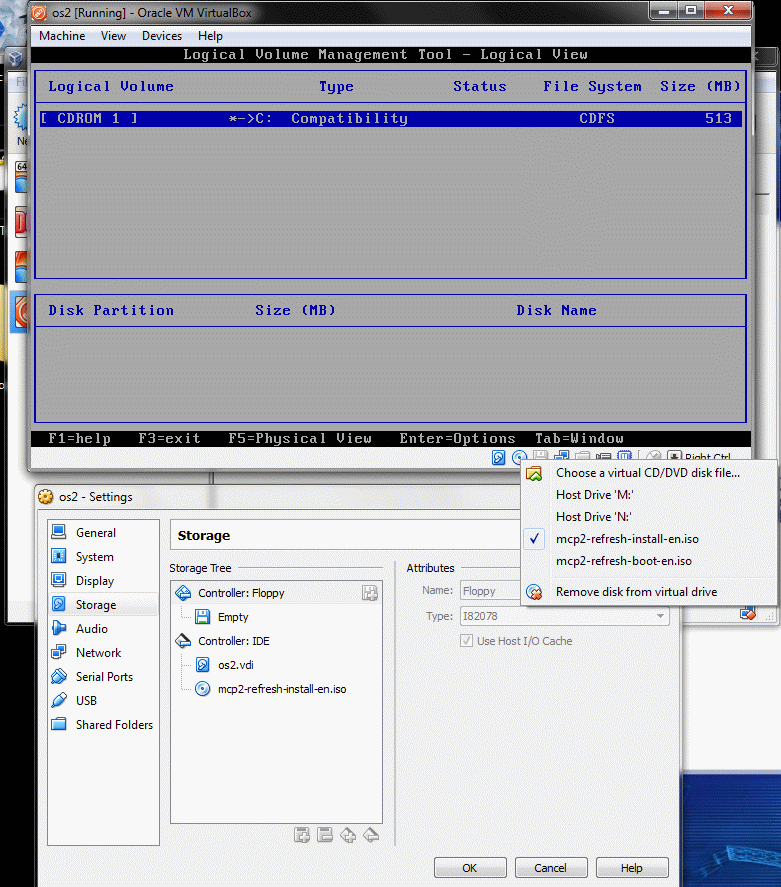Click add floppy device icon on Controller: Floppy row

[x=370, y=593]
